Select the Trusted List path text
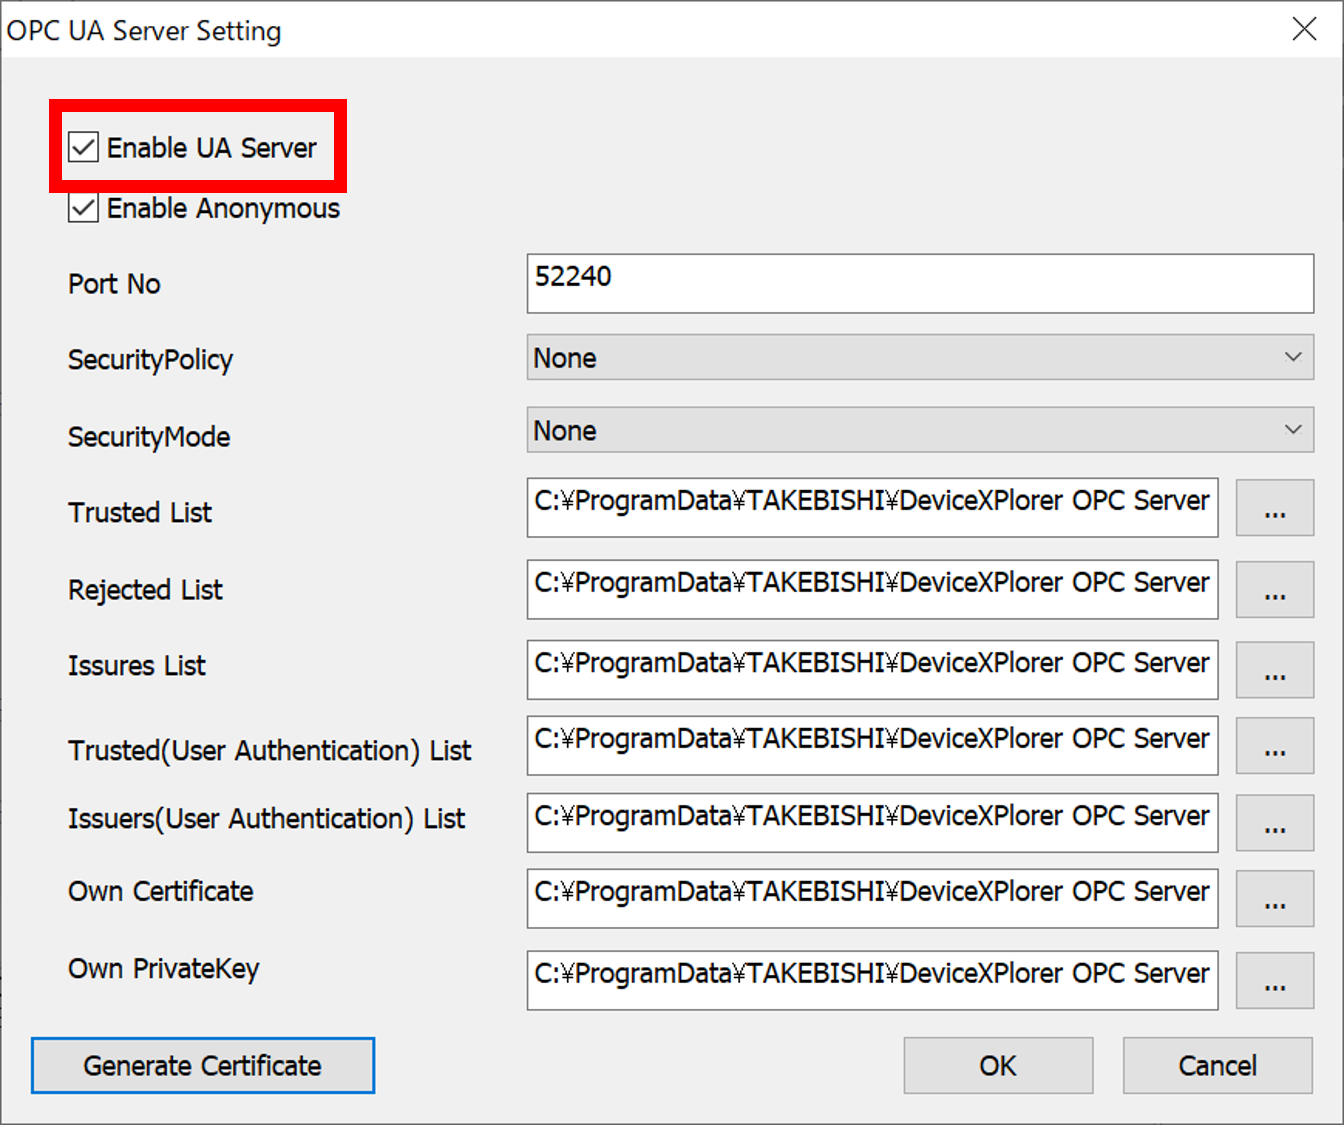The width and height of the screenshot is (1344, 1125). (872, 508)
